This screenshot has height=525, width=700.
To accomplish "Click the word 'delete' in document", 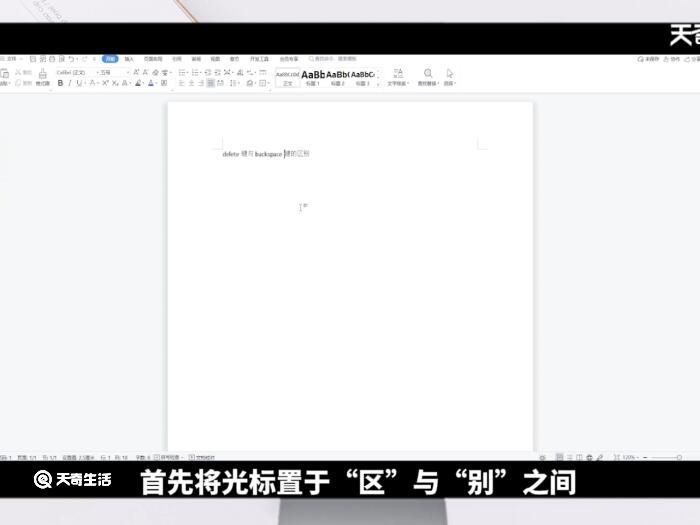I will pyautogui.click(x=230, y=154).
